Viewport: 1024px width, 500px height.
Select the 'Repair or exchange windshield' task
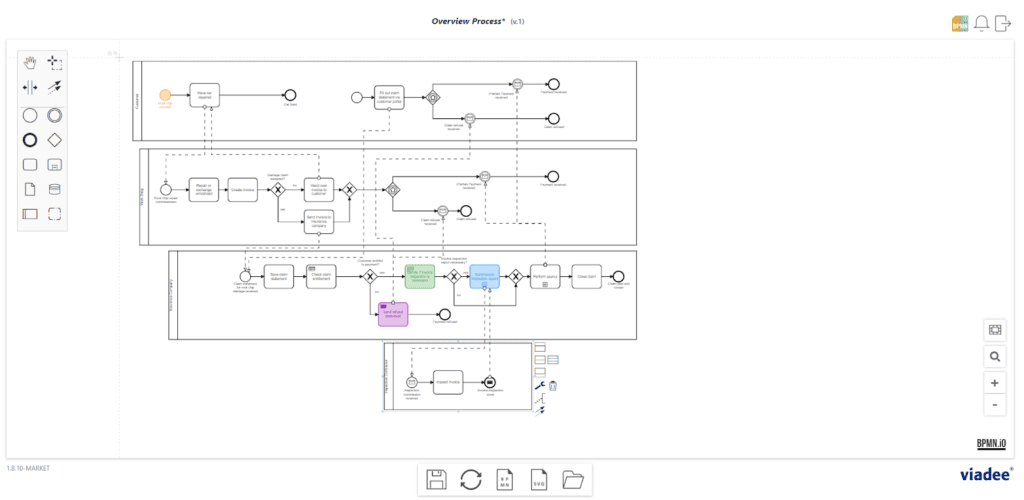[x=204, y=189]
